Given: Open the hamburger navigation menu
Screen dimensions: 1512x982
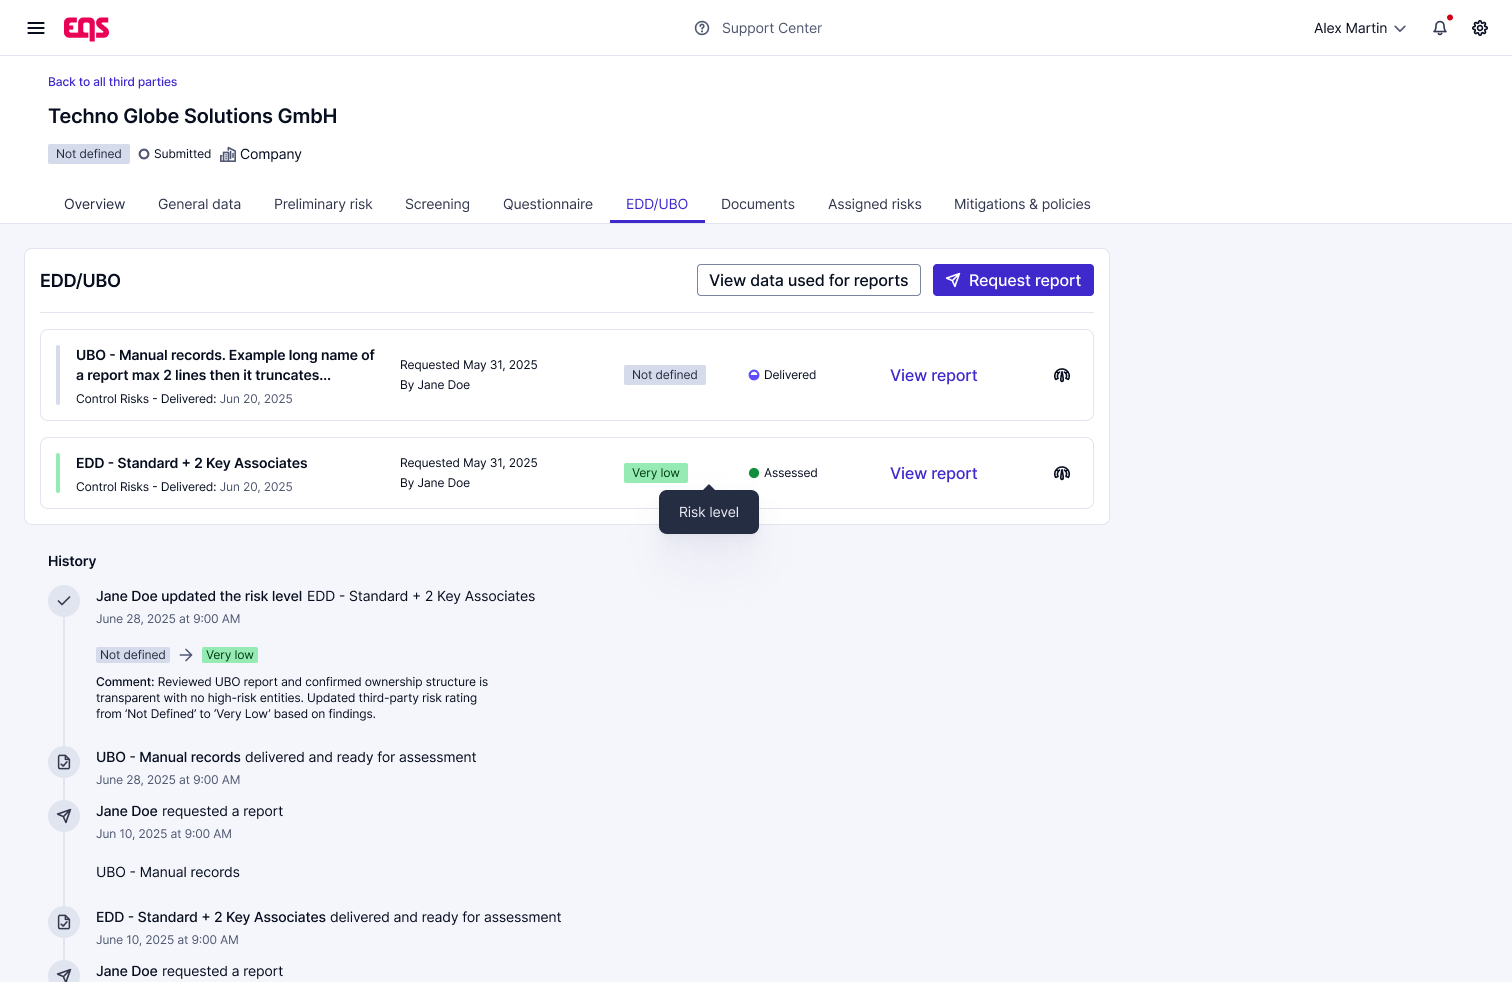Looking at the screenshot, I should pos(36,28).
